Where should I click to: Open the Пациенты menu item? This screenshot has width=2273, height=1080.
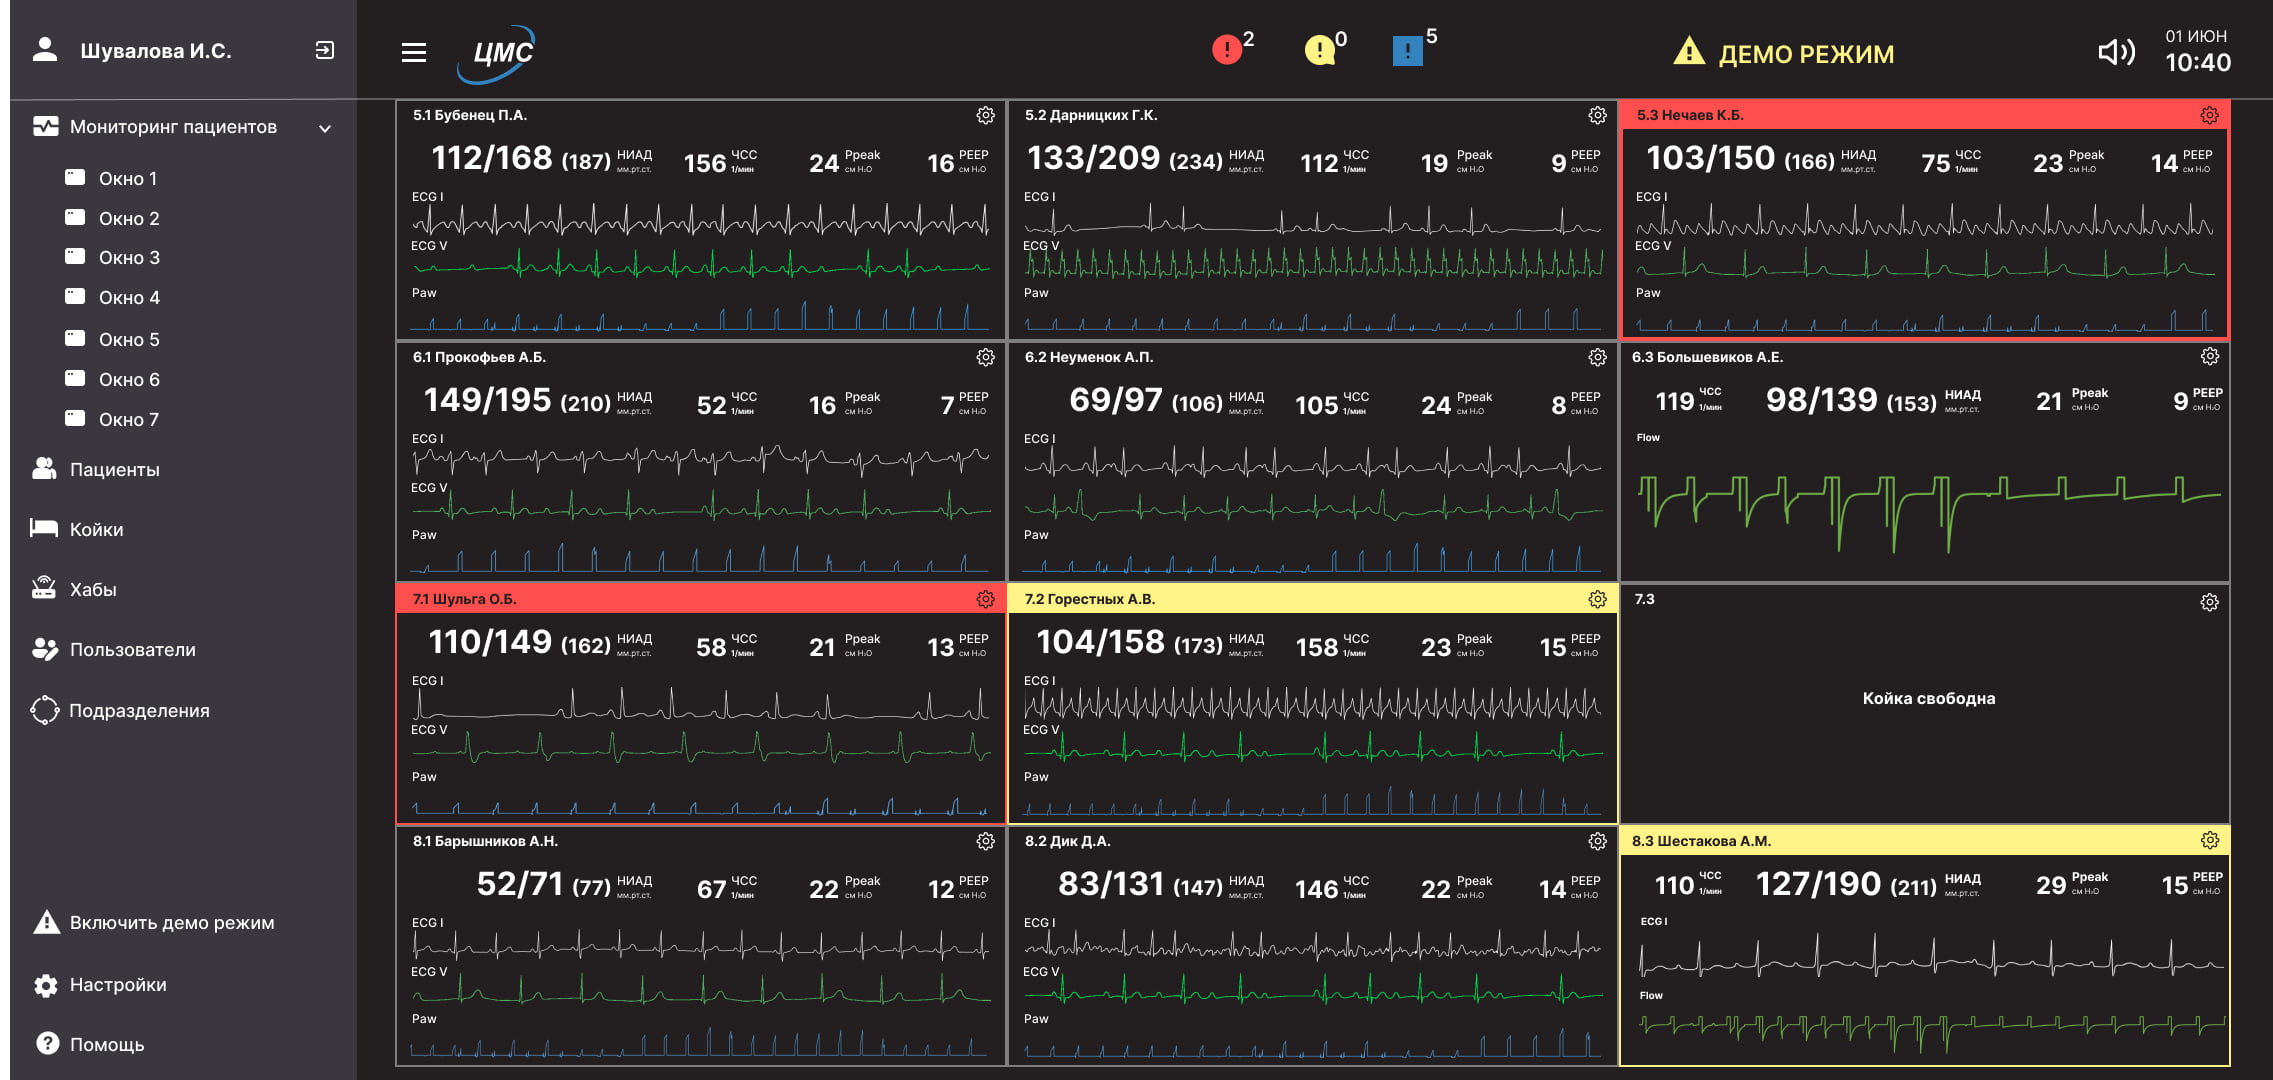click(x=114, y=469)
